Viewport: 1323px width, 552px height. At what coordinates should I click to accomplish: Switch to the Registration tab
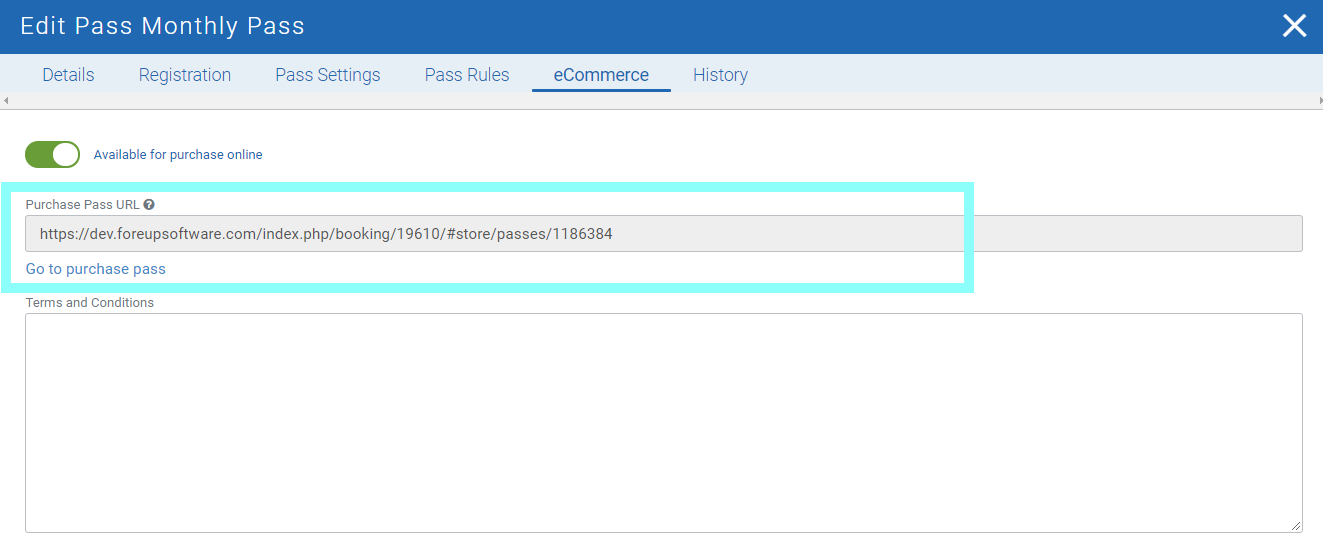coord(185,75)
